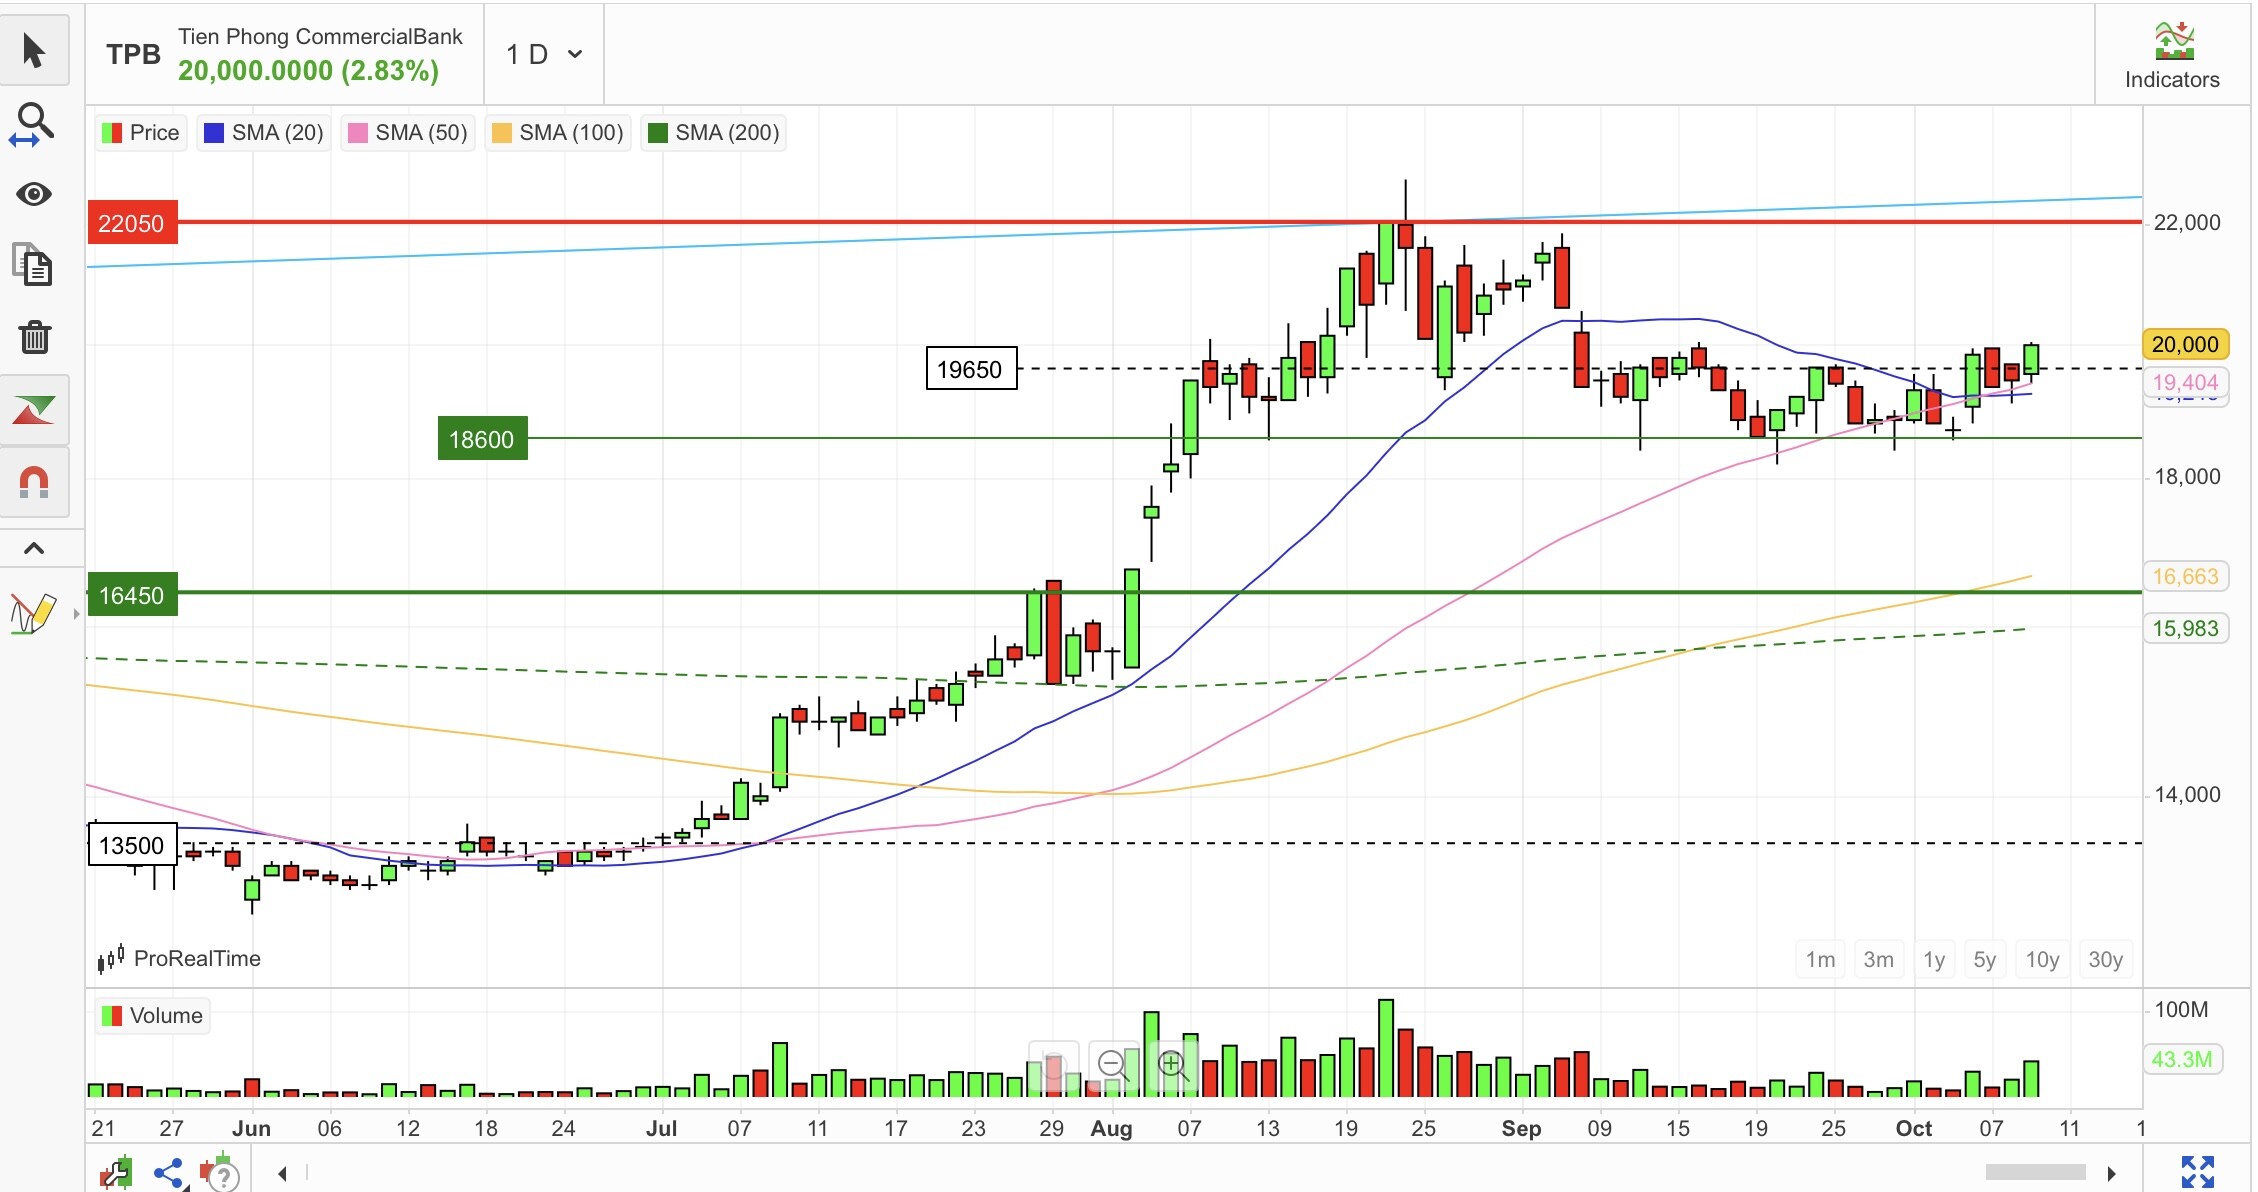
Task: Toggle the SMA (20) legend item
Action: (x=264, y=133)
